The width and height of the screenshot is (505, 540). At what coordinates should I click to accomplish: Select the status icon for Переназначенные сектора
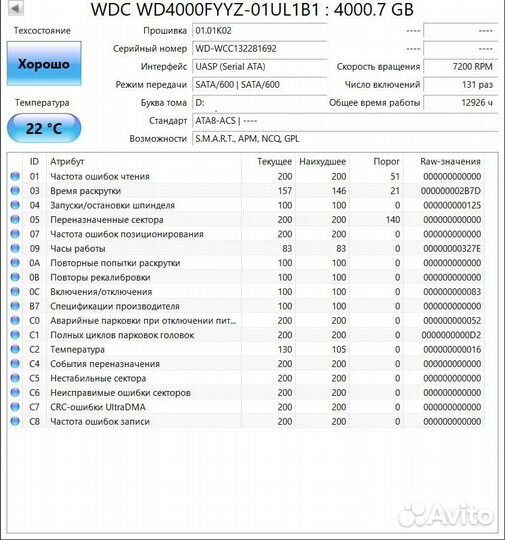pyautogui.click(x=15, y=219)
